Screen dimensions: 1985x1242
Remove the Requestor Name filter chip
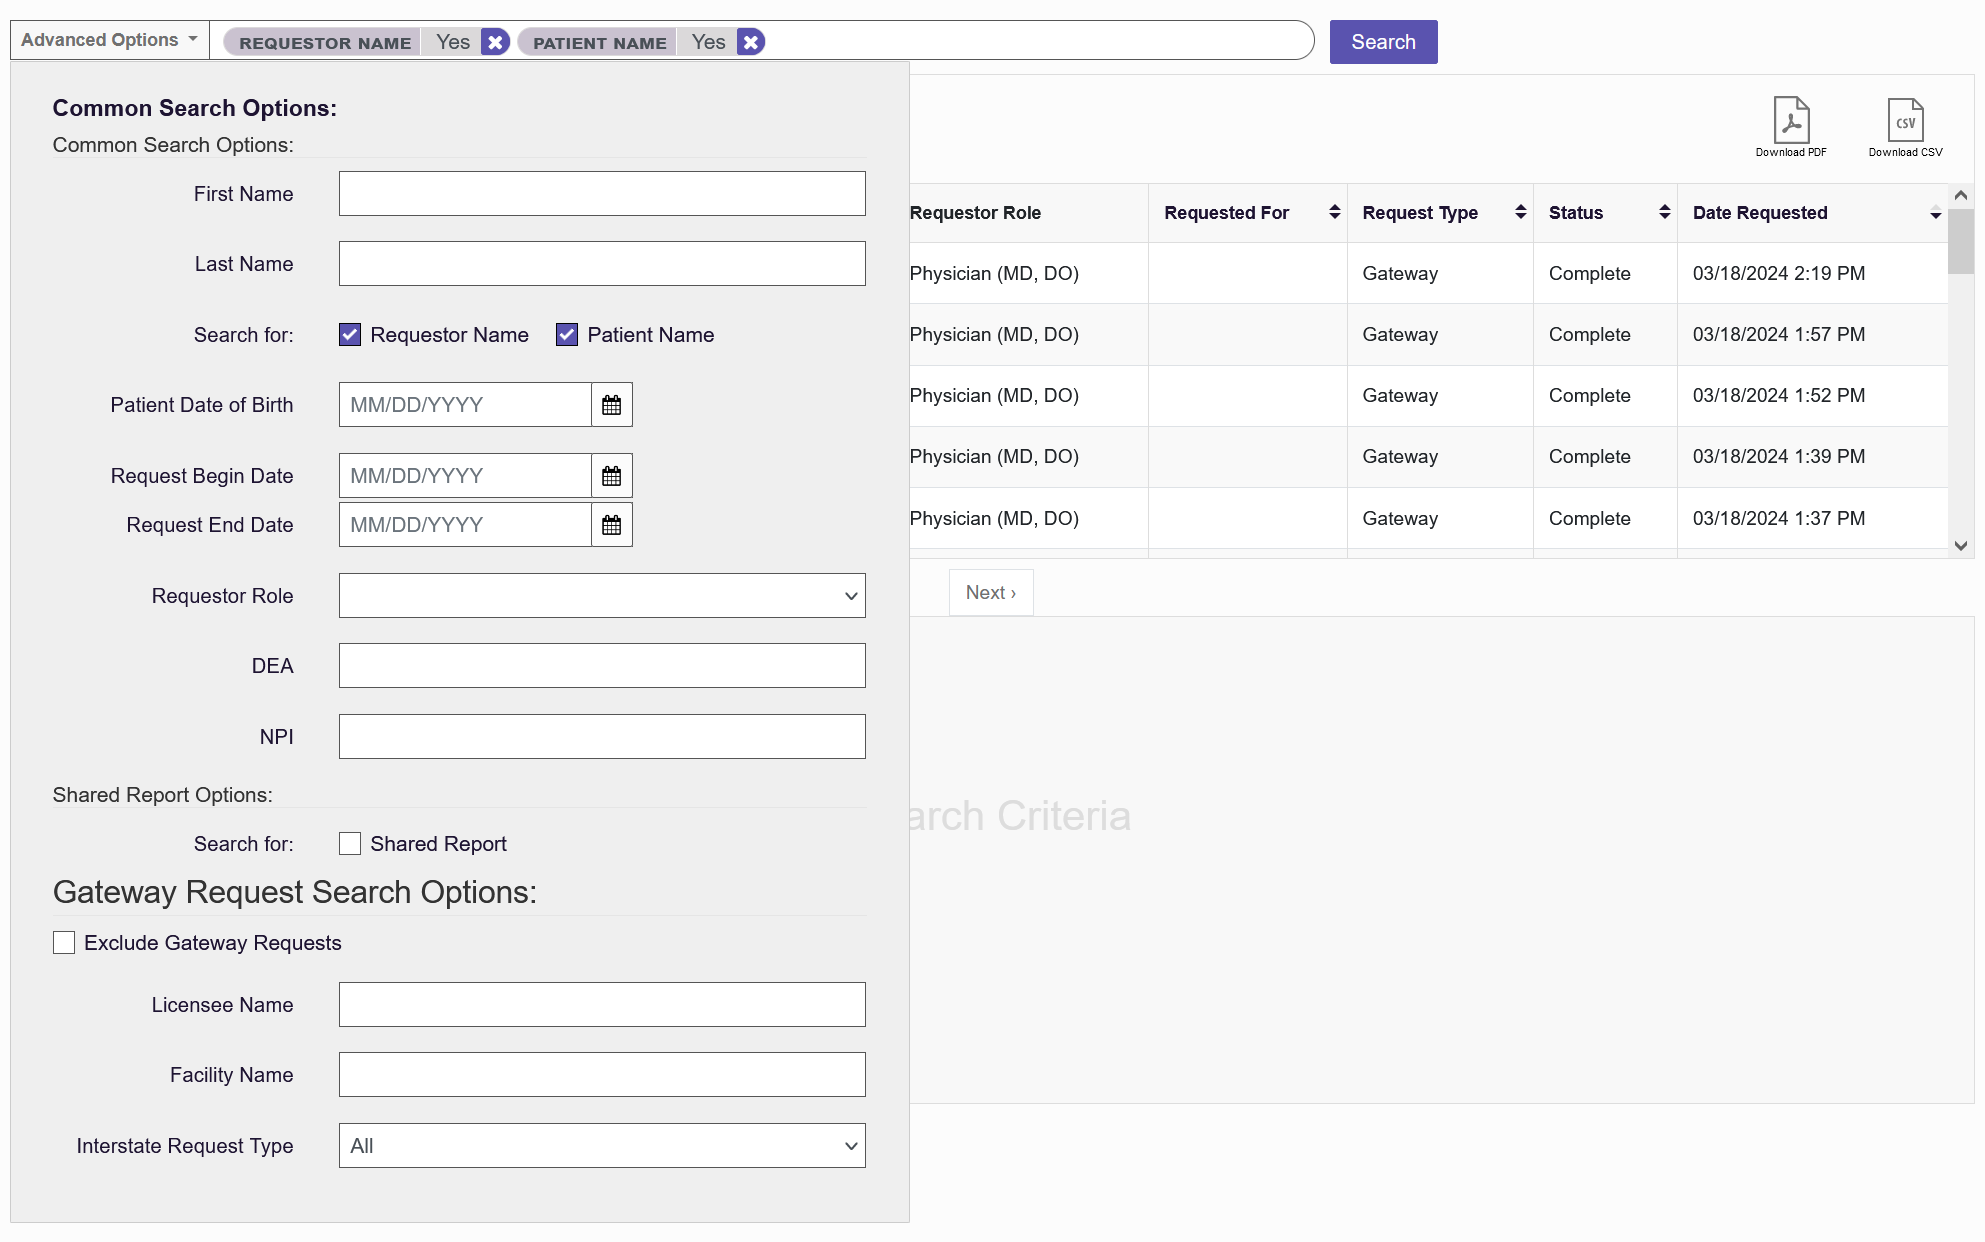(495, 42)
